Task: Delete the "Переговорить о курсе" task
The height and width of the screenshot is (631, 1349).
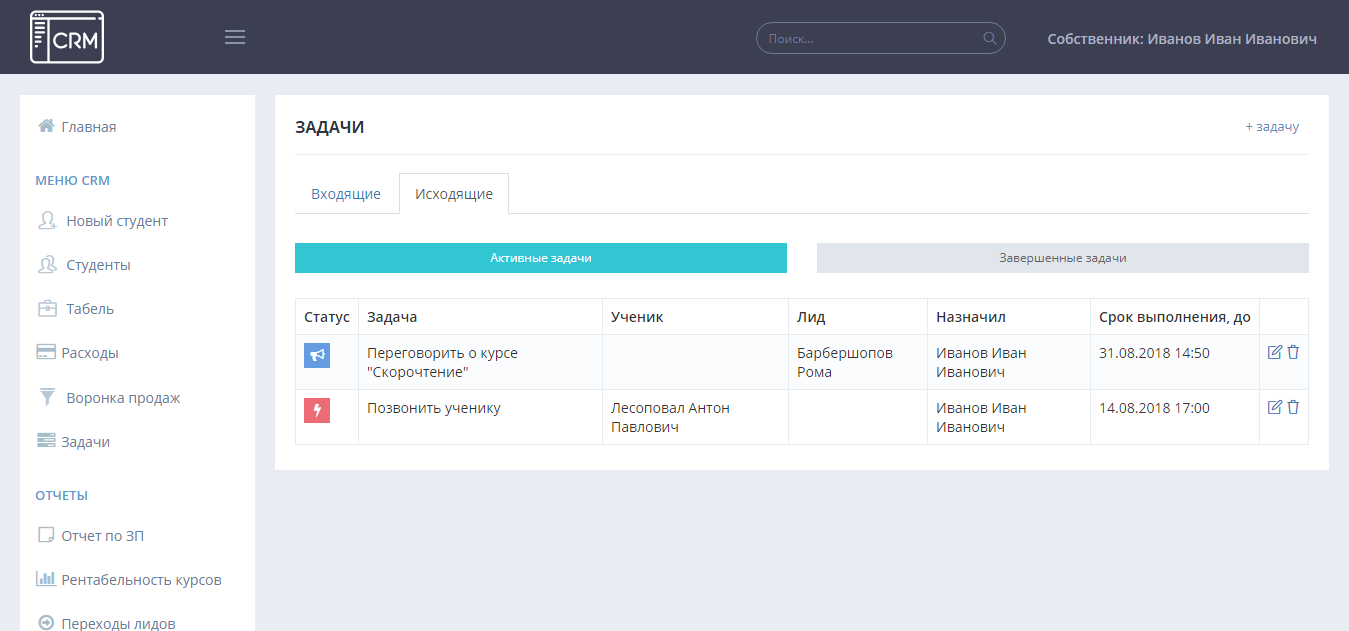Action: [1293, 352]
